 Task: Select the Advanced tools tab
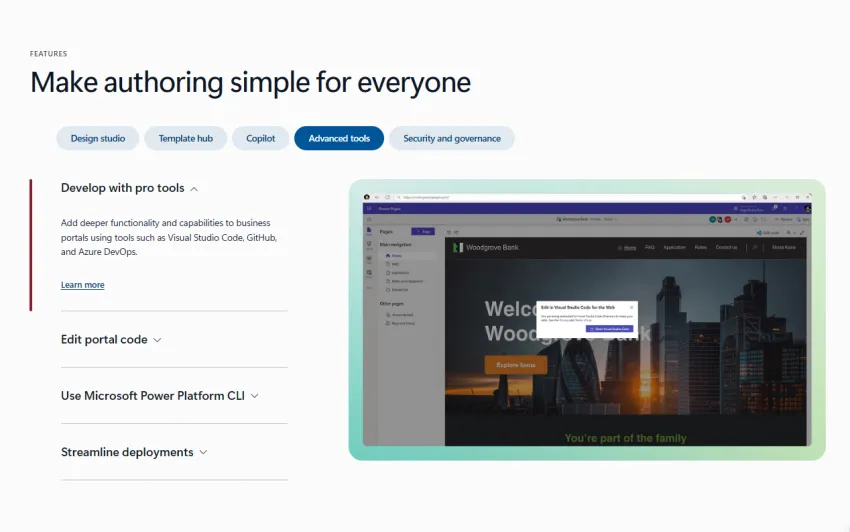[339, 138]
